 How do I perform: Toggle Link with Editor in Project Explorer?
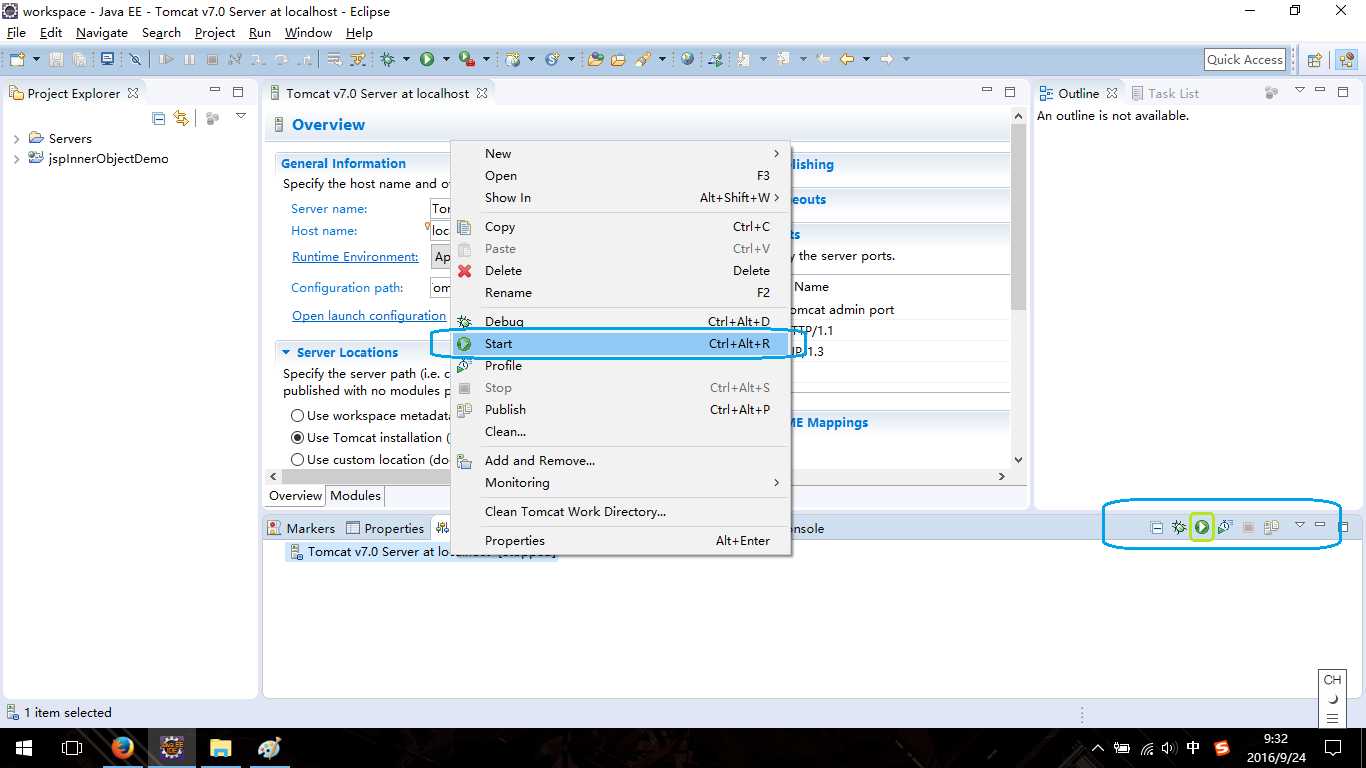(181, 118)
